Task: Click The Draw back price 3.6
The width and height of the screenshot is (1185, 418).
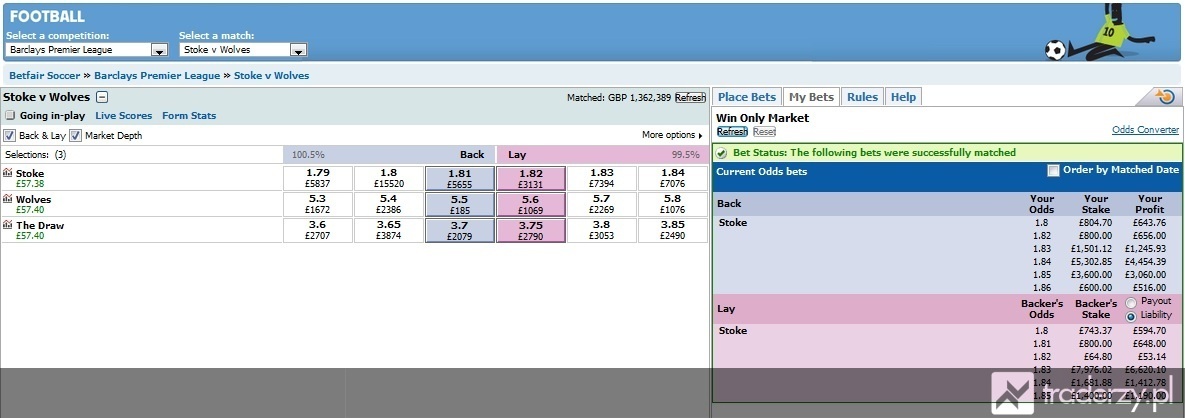Action: coord(317,231)
